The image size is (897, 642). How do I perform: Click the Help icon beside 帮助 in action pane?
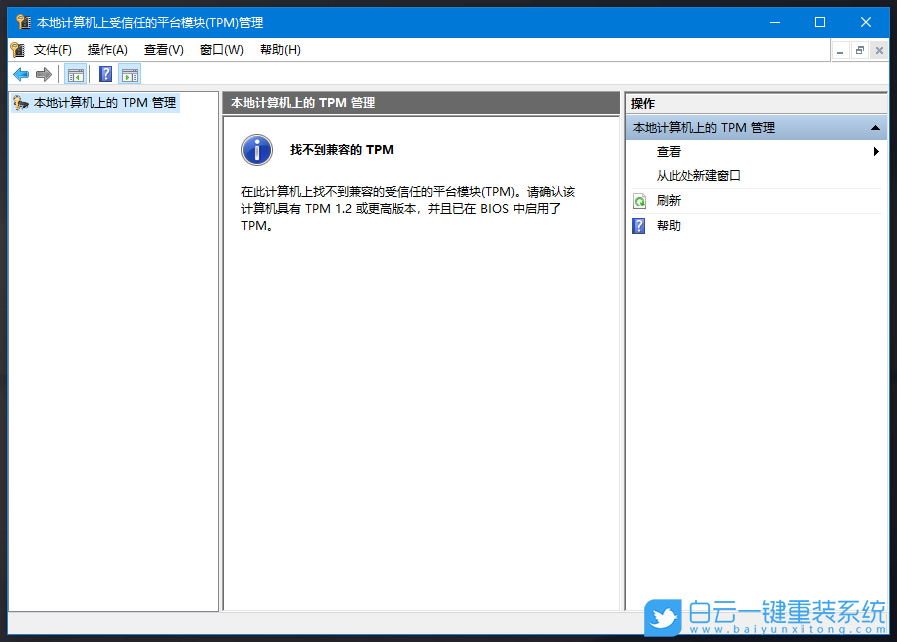(x=638, y=225)
